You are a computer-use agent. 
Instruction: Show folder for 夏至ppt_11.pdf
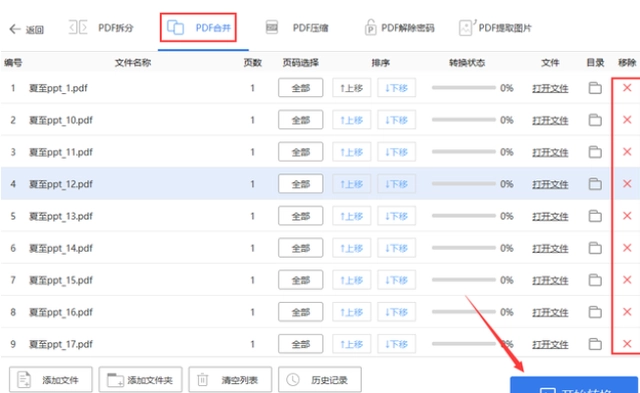coord(595,152)
